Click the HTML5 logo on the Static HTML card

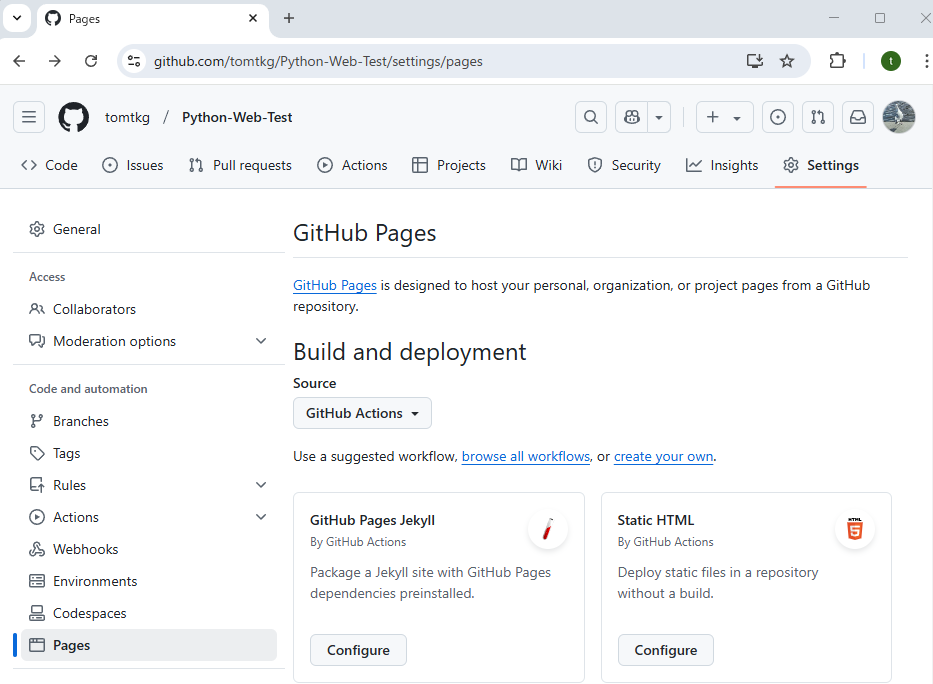coord(855,529)
